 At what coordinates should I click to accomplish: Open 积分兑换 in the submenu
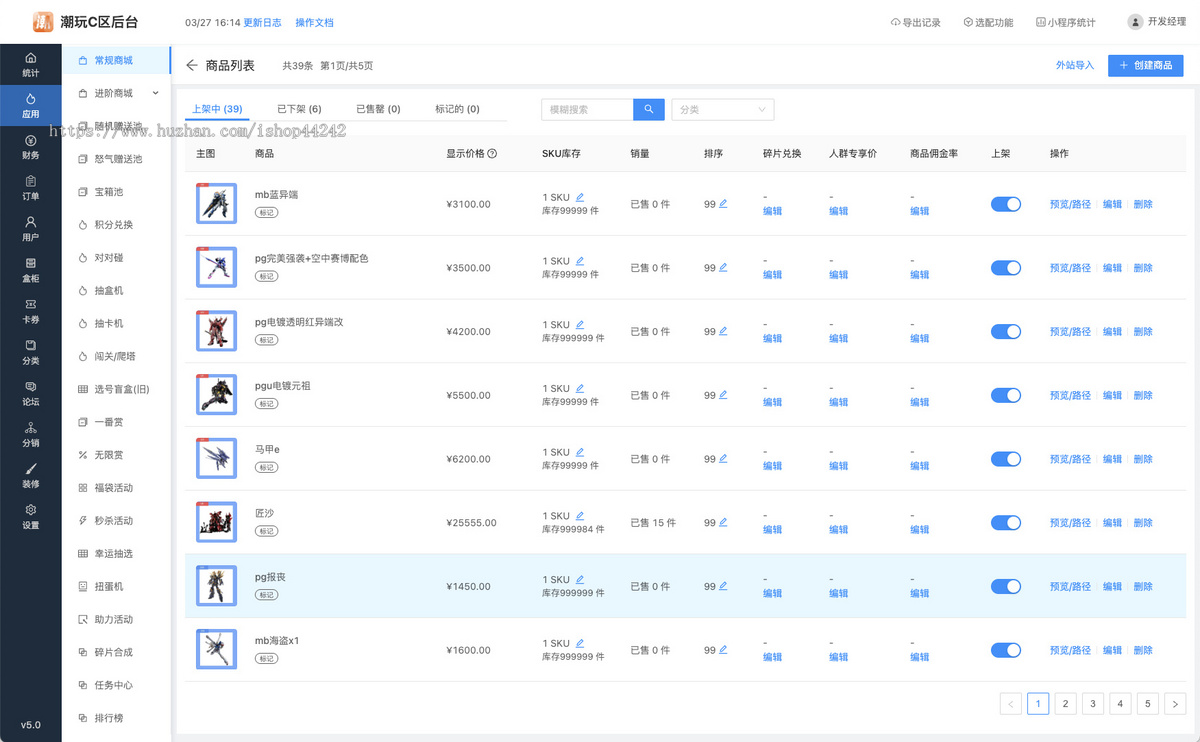[117, 225]
